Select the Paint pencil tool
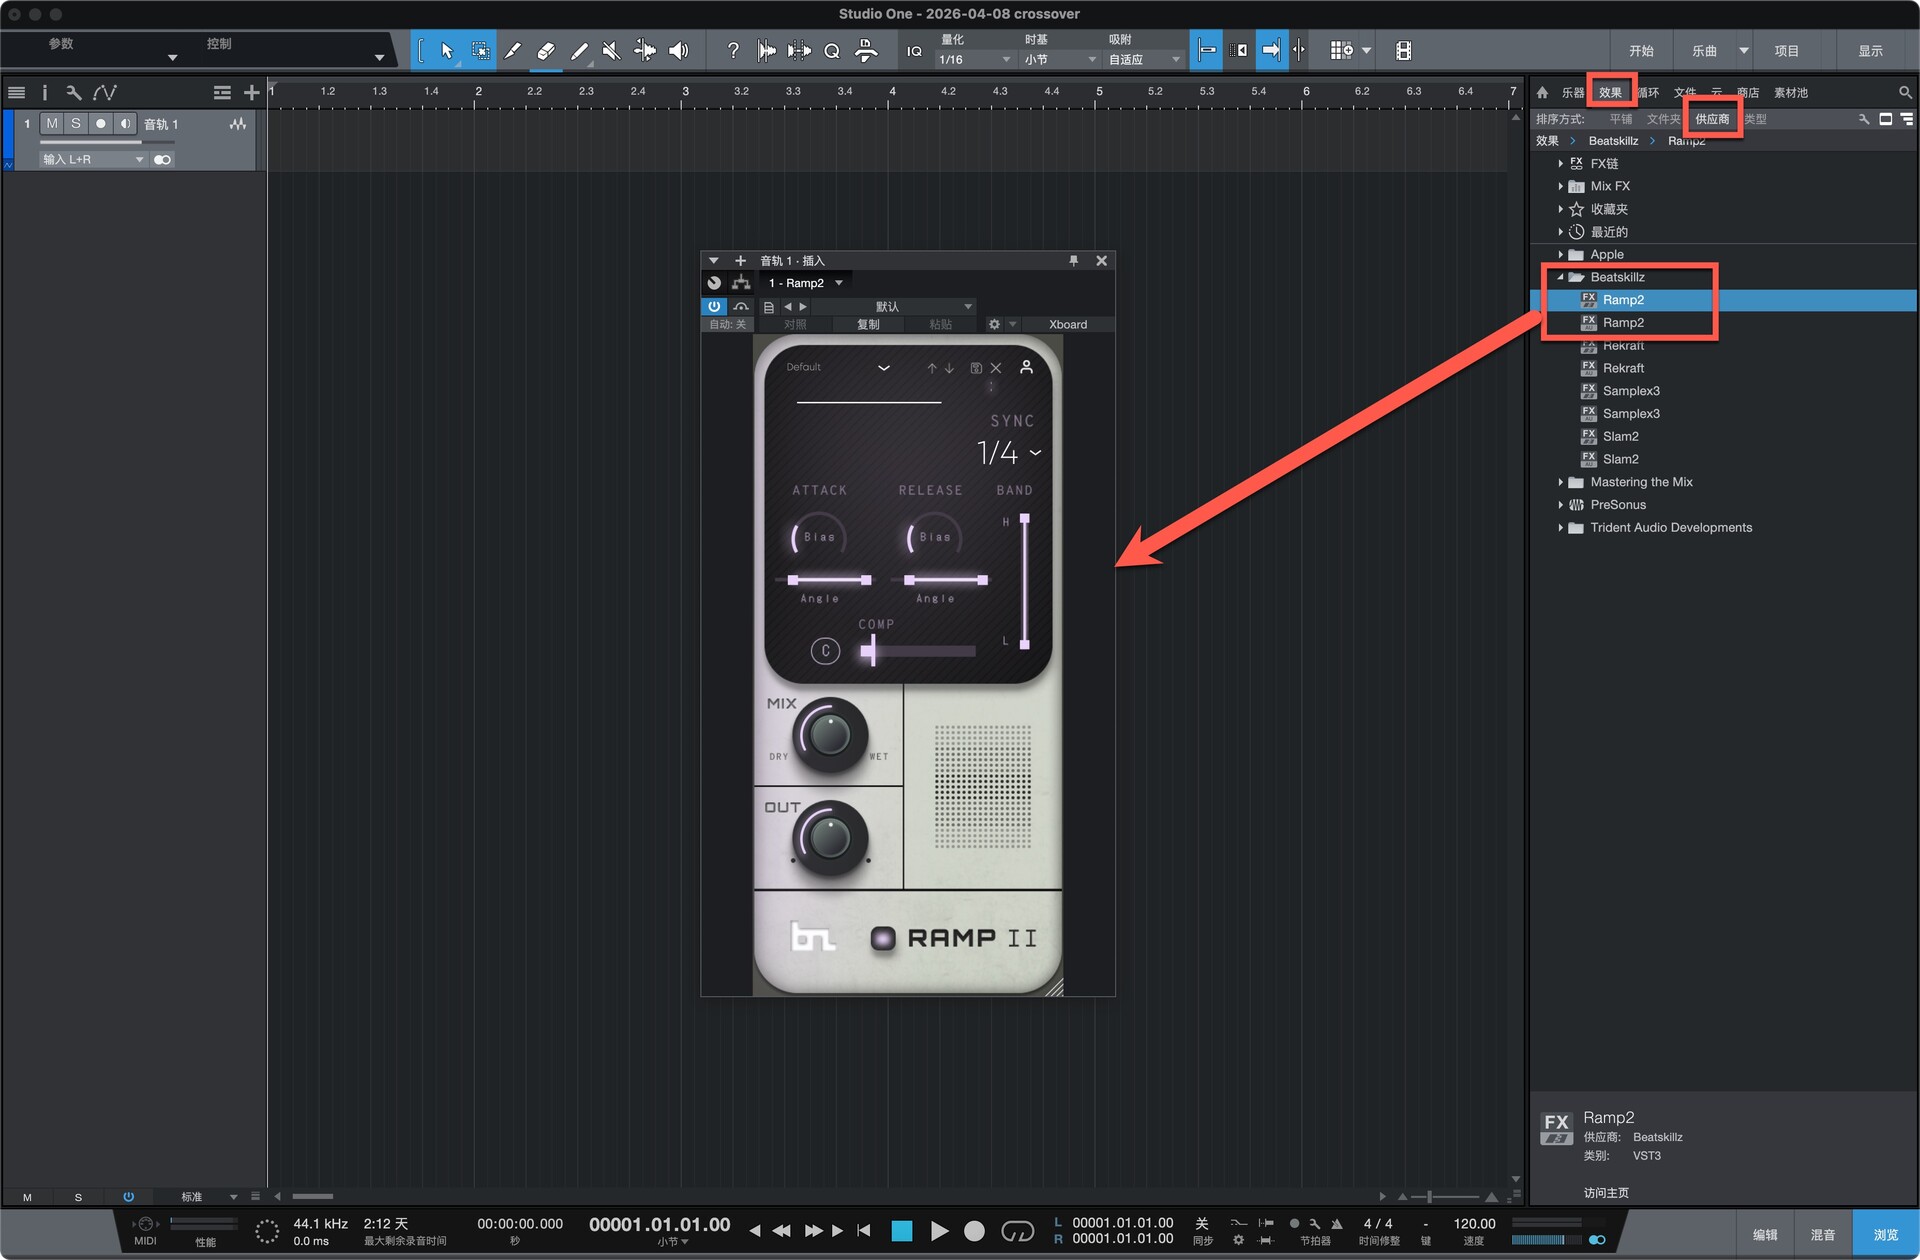The width and height of the screenshot is (1920, 1260). pos(579,51)
